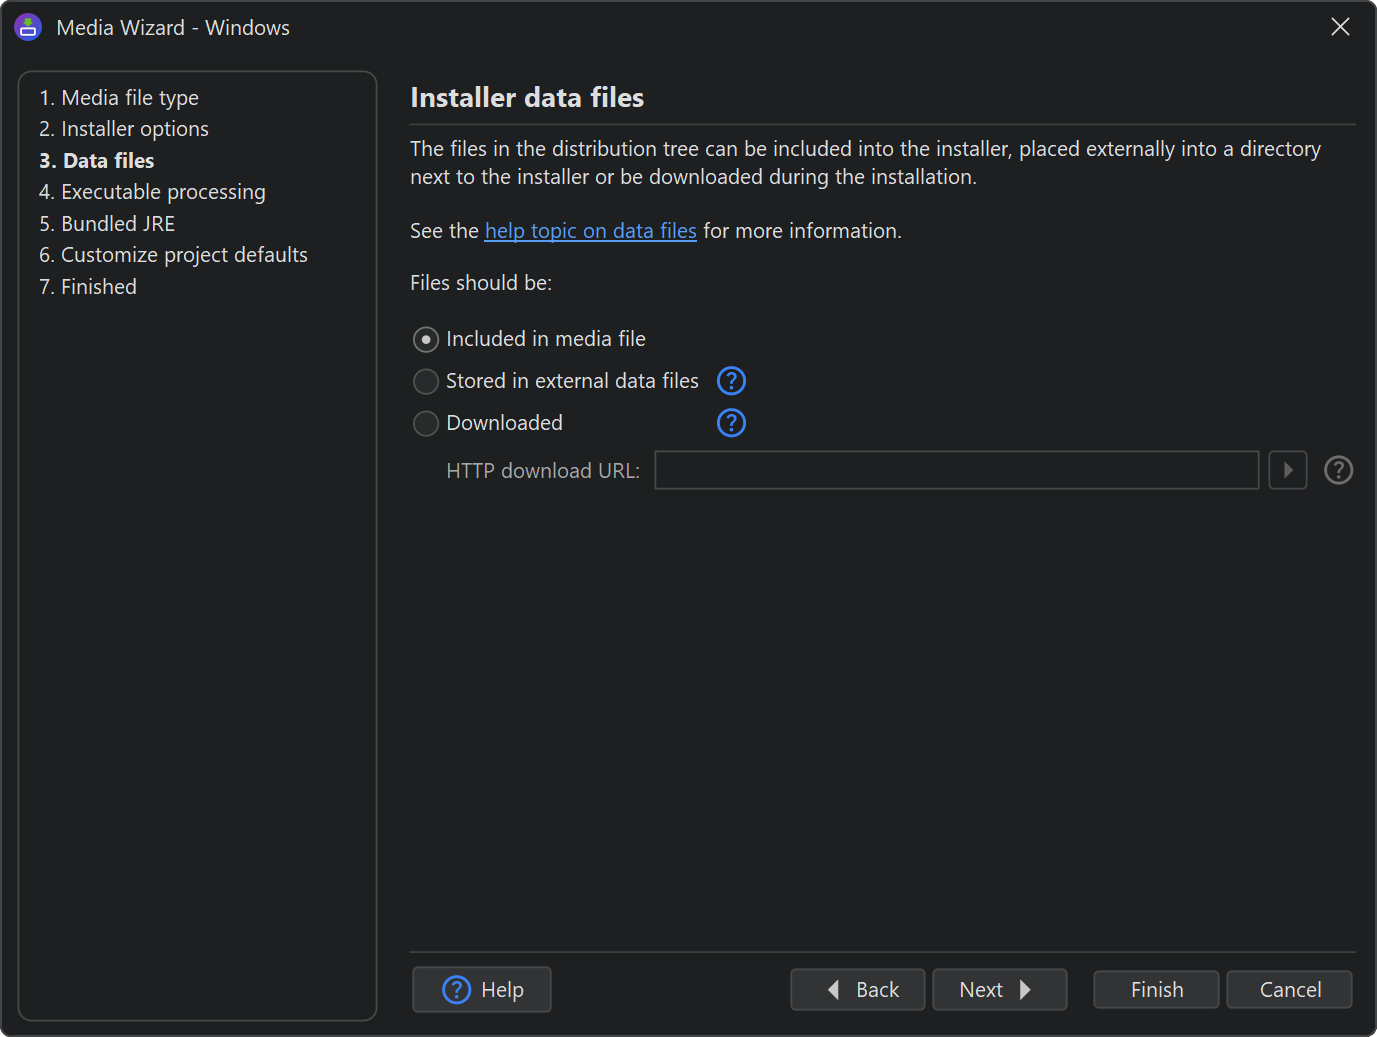Go to step 1 Media file type
The height and width of the screenshot is (1037, 1377).
pos(119,98)
